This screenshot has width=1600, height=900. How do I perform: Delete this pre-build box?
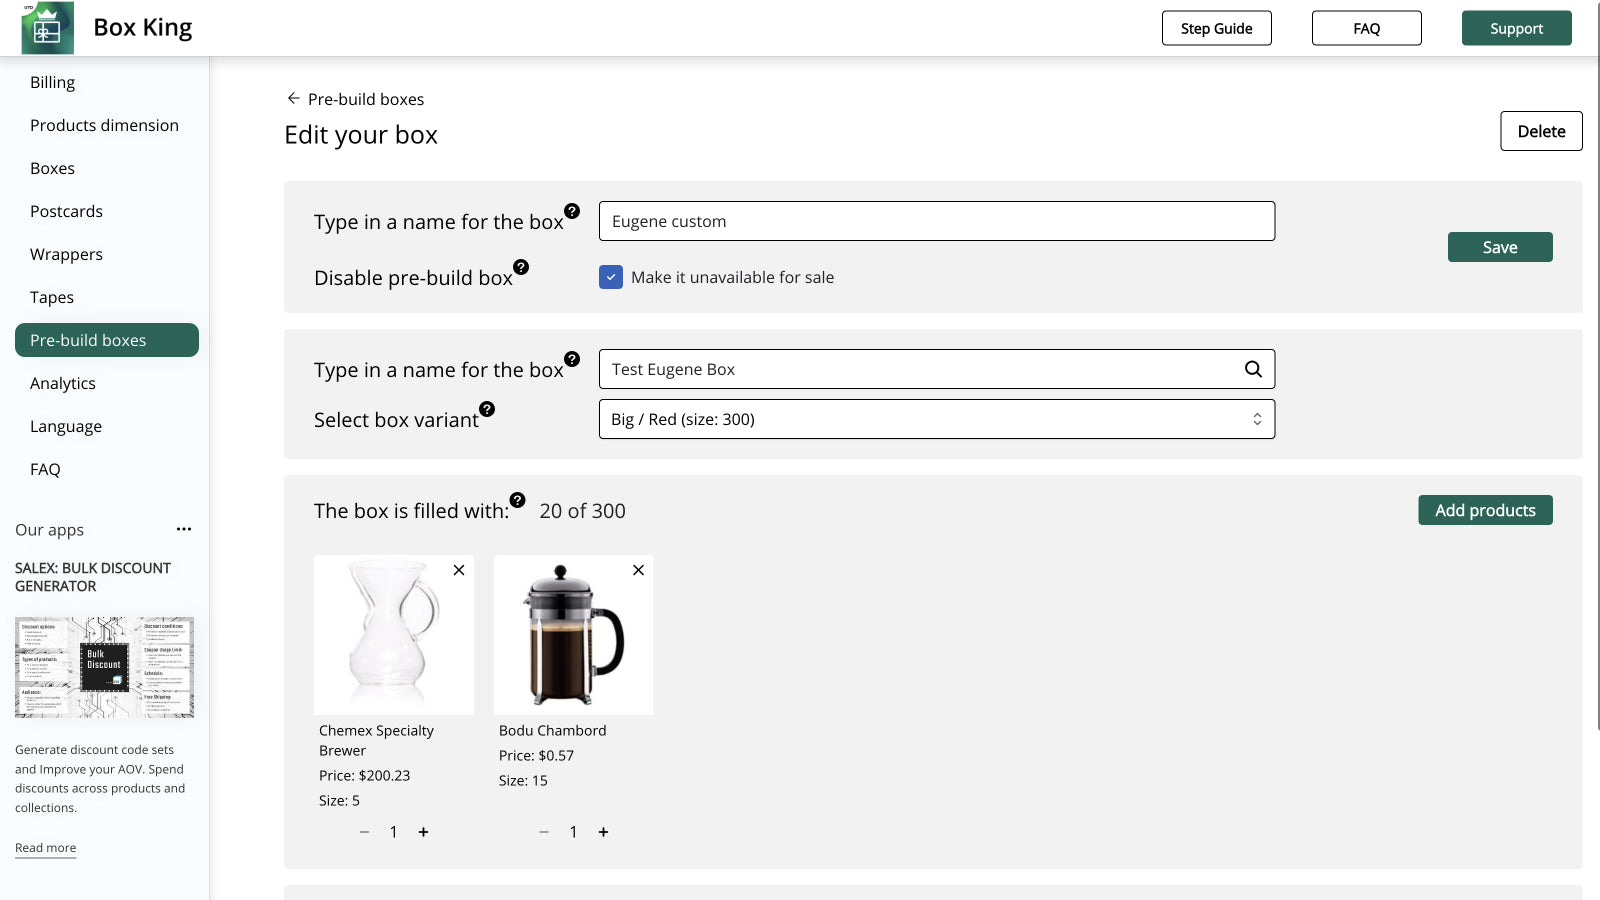(x=1541, y=131)
